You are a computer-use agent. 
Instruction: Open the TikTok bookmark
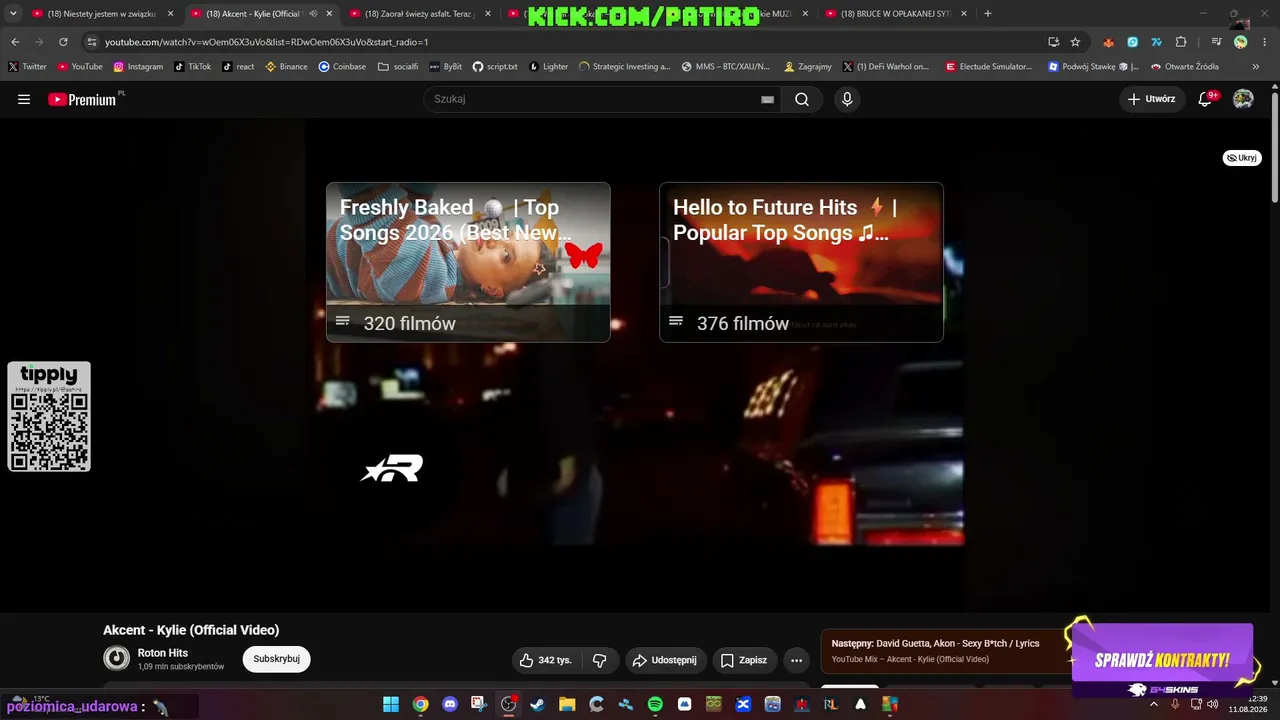pyautogui.click(x=193, y=67)
